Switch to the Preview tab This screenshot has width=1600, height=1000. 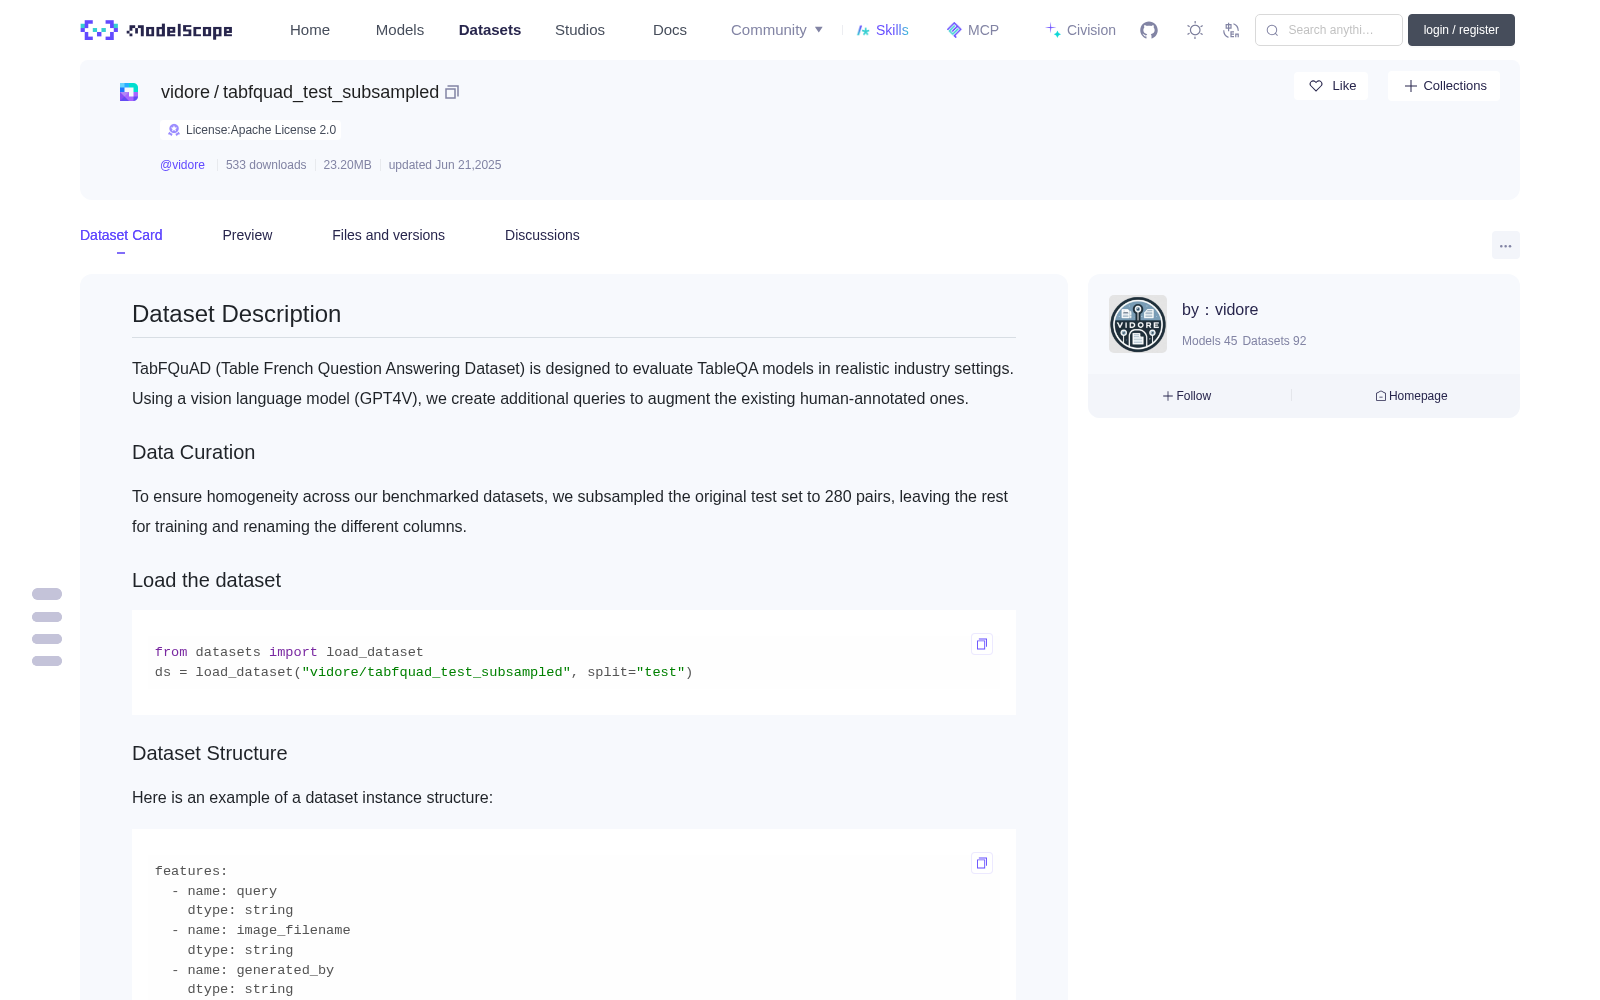(247, 235)
